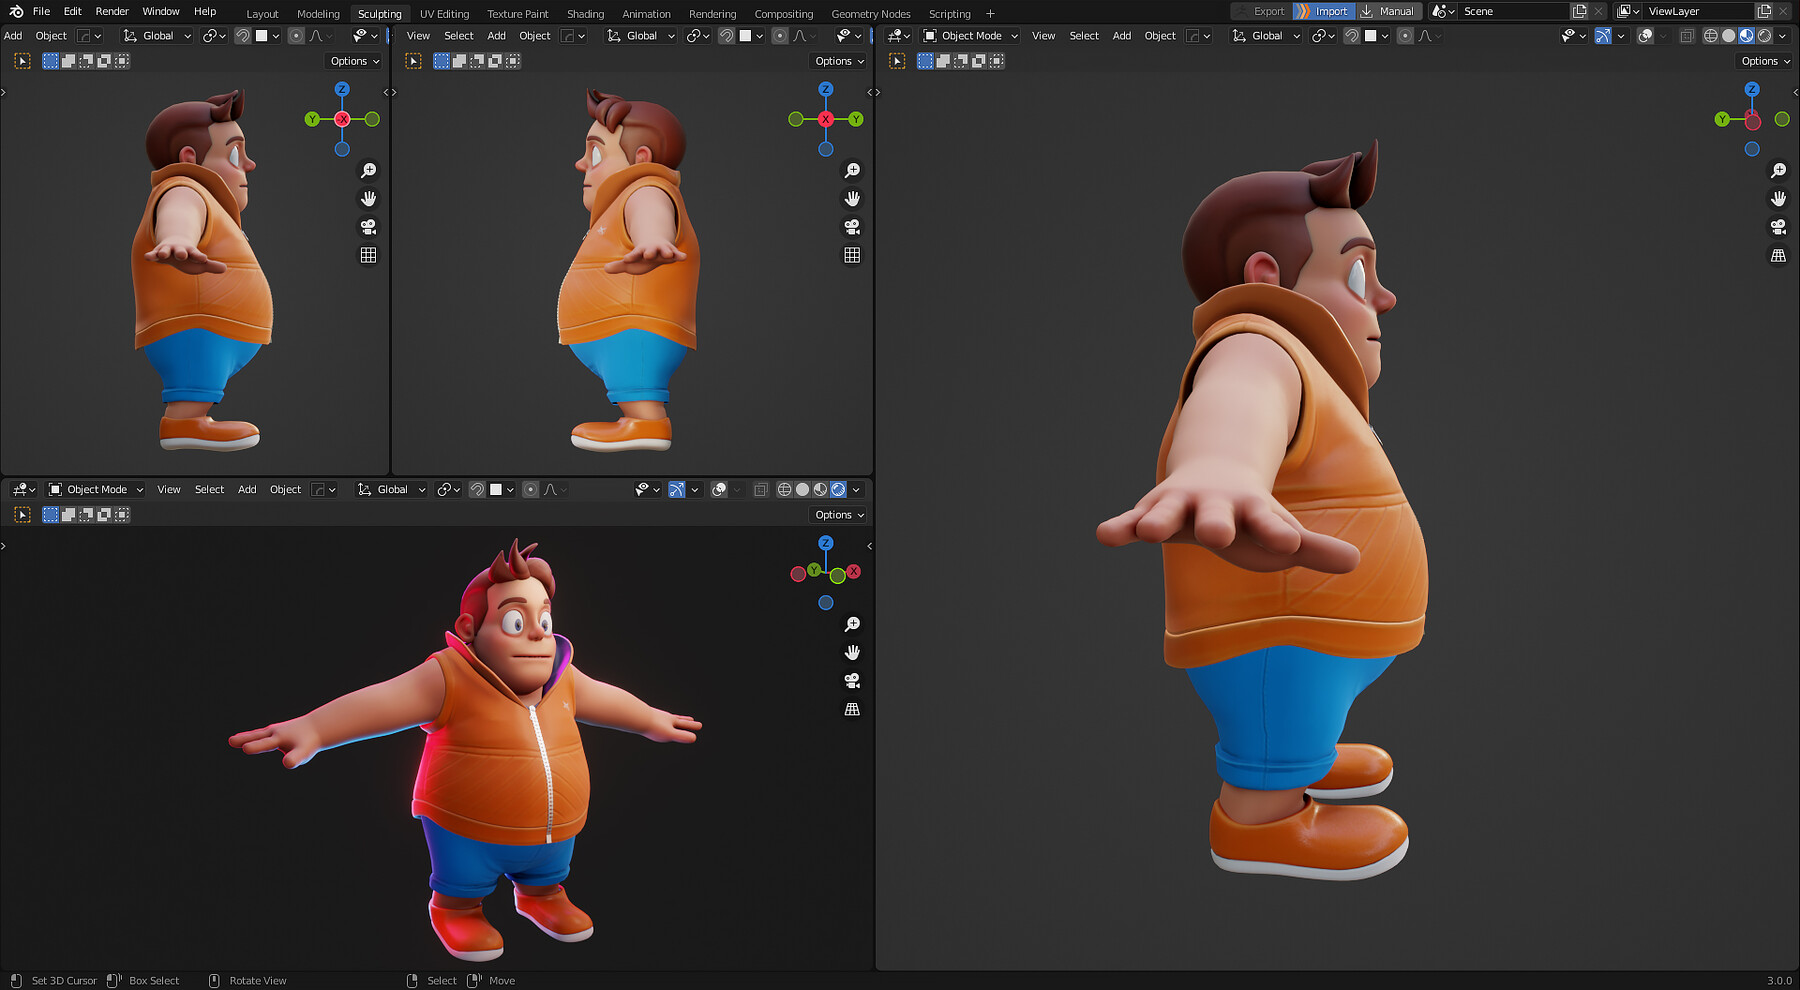The image size is (1800, 990).
Task: Click zoom magnifier in top-left viewport
Action: click(x=368, y=171)
